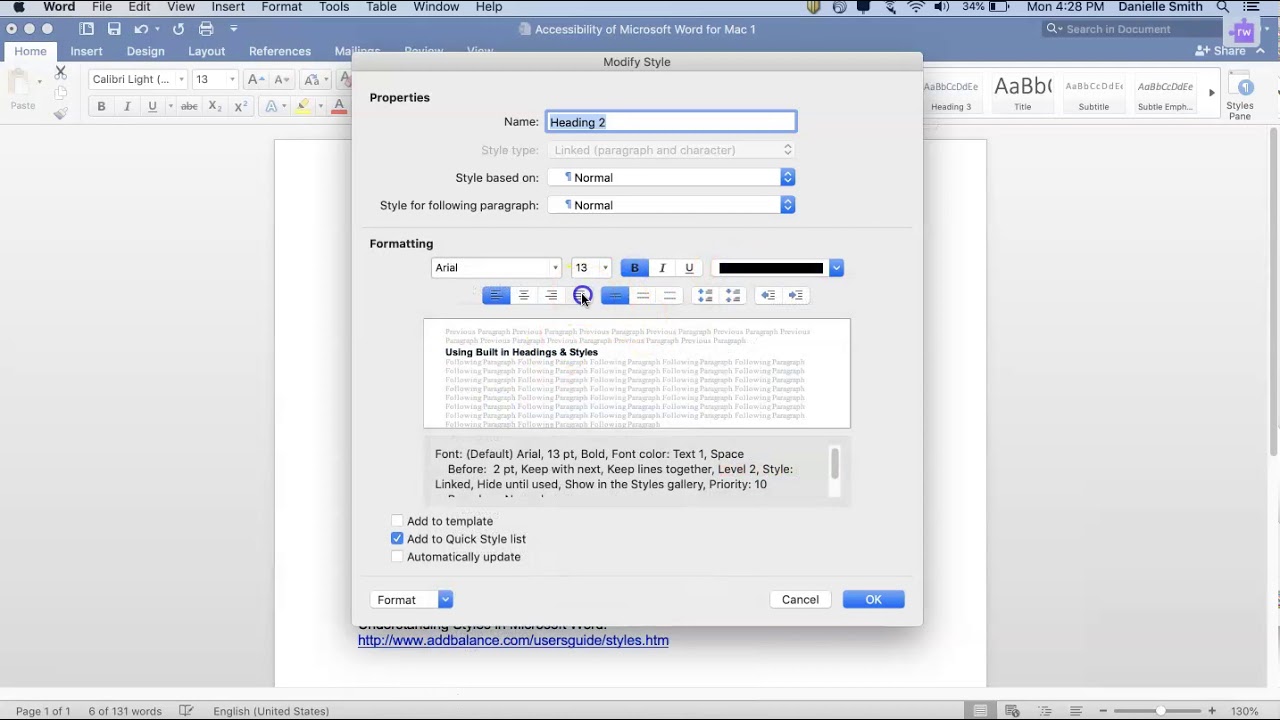Click the Cancel button

pos(800,600)
